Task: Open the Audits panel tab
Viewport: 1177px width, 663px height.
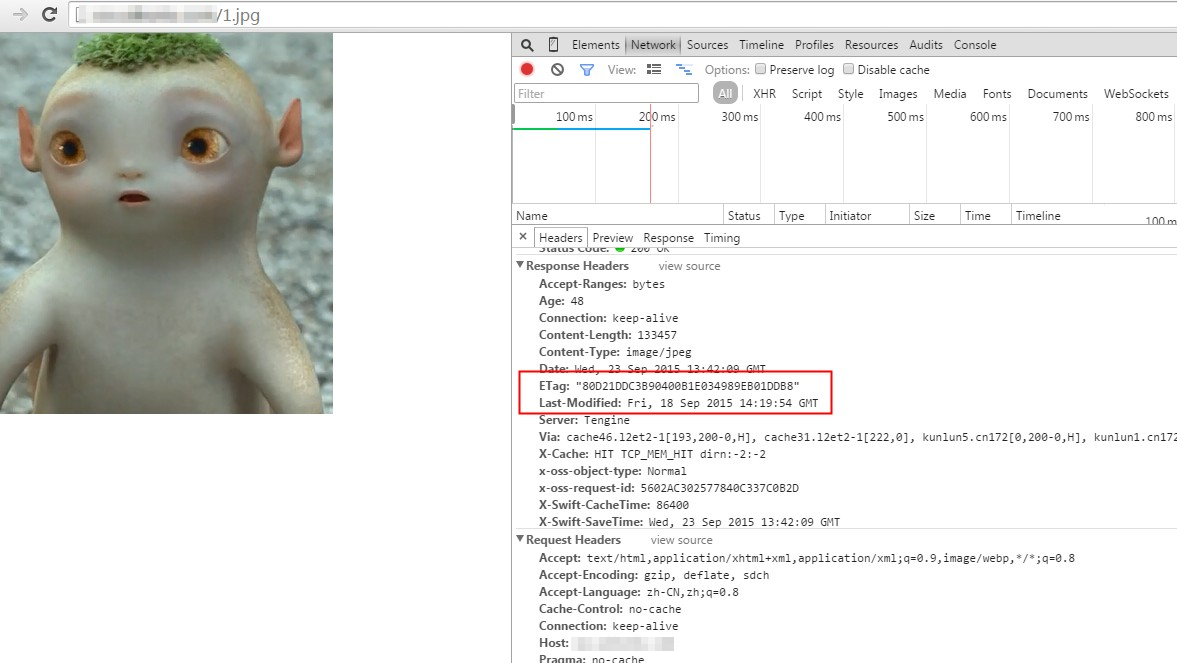Action: tap(926, 45)
